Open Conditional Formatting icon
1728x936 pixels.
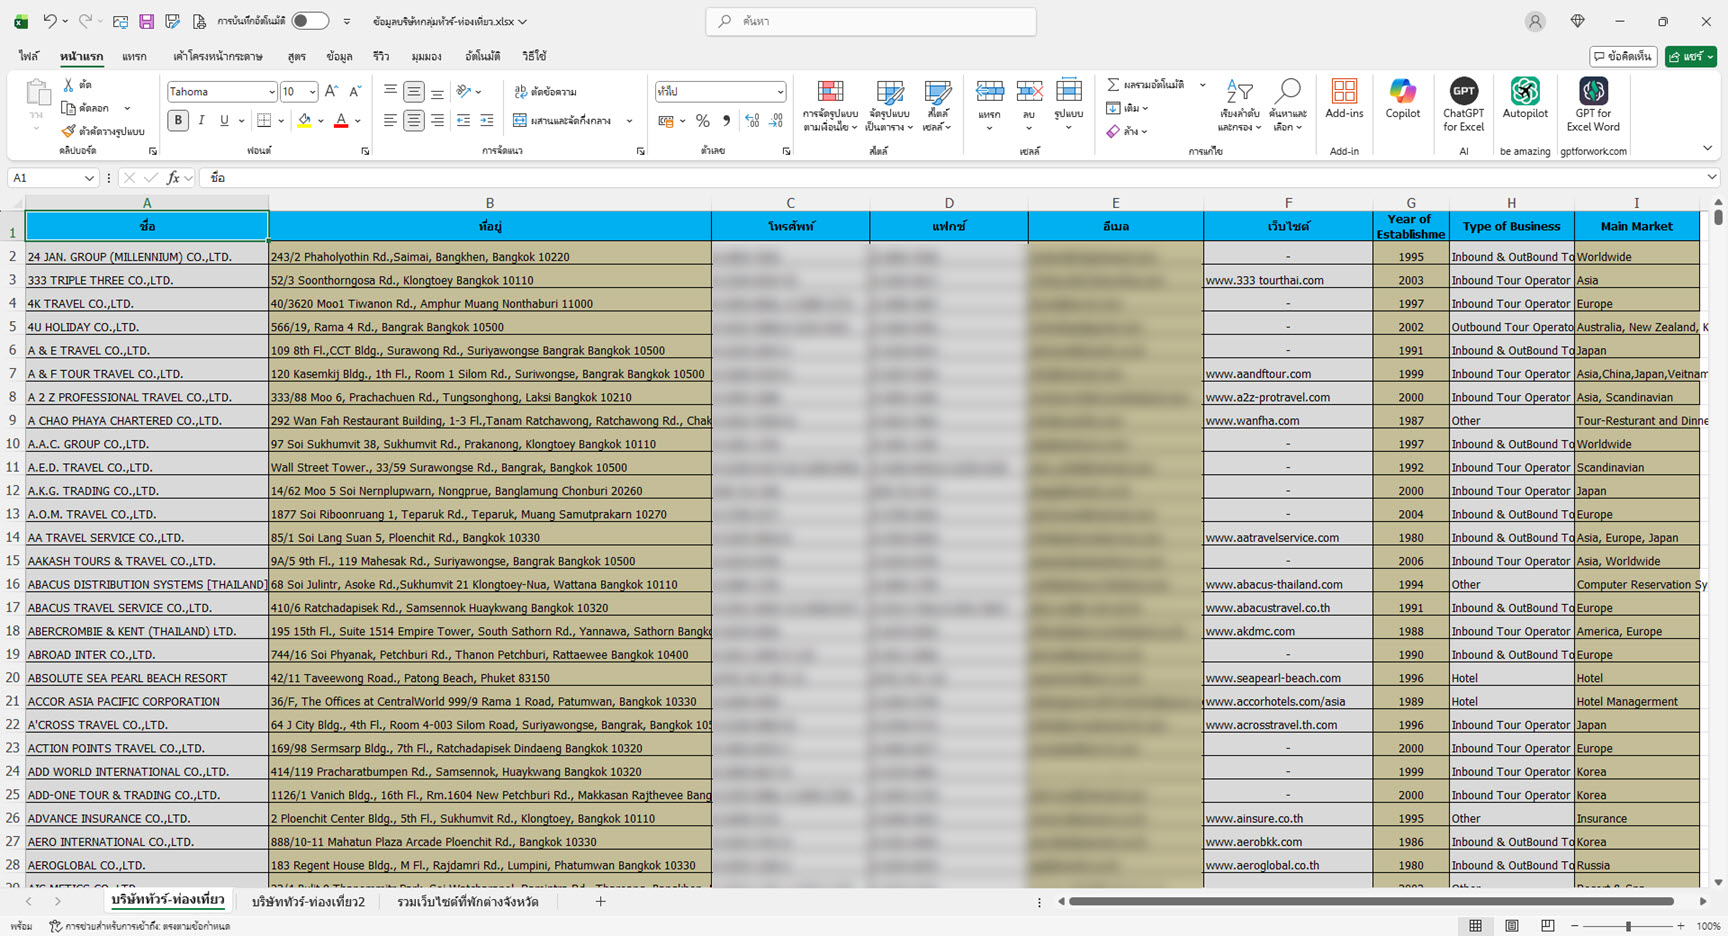click(830, 93)
